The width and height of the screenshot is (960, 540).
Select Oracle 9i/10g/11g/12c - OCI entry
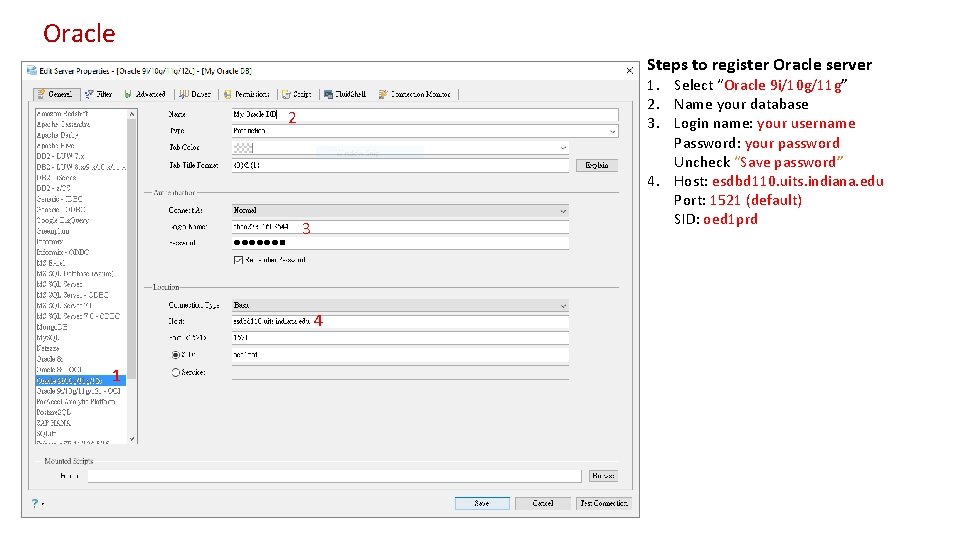point(78,391)
